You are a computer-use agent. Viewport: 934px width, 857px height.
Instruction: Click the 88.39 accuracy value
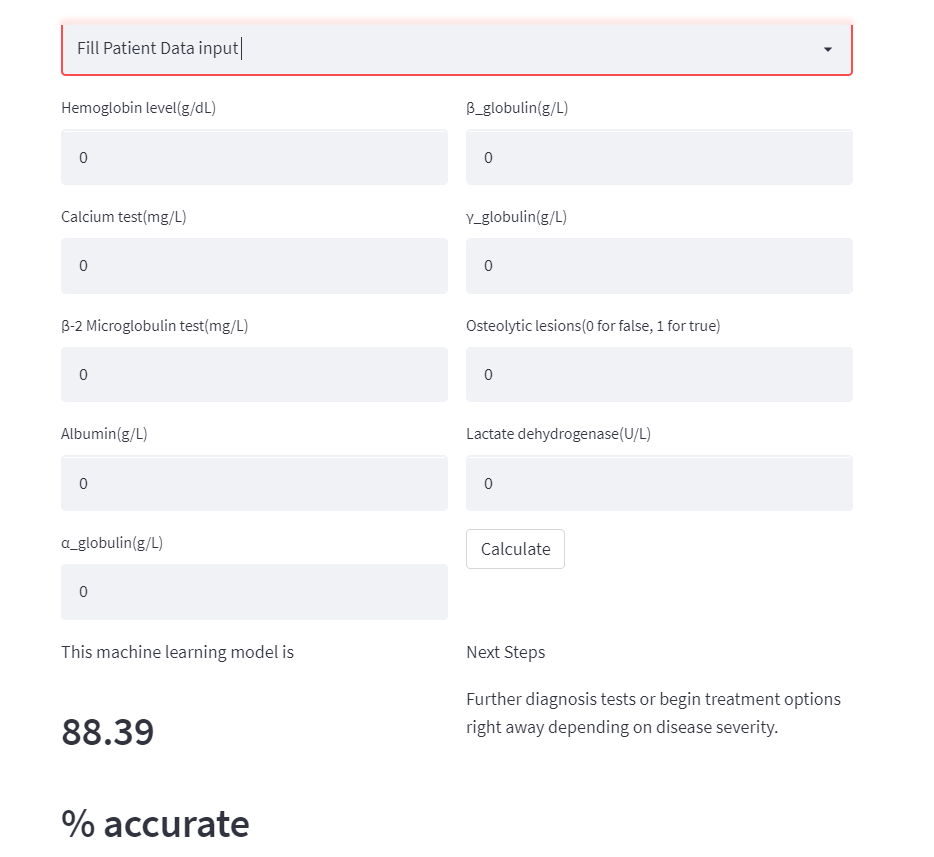click(x=108, y=732)
